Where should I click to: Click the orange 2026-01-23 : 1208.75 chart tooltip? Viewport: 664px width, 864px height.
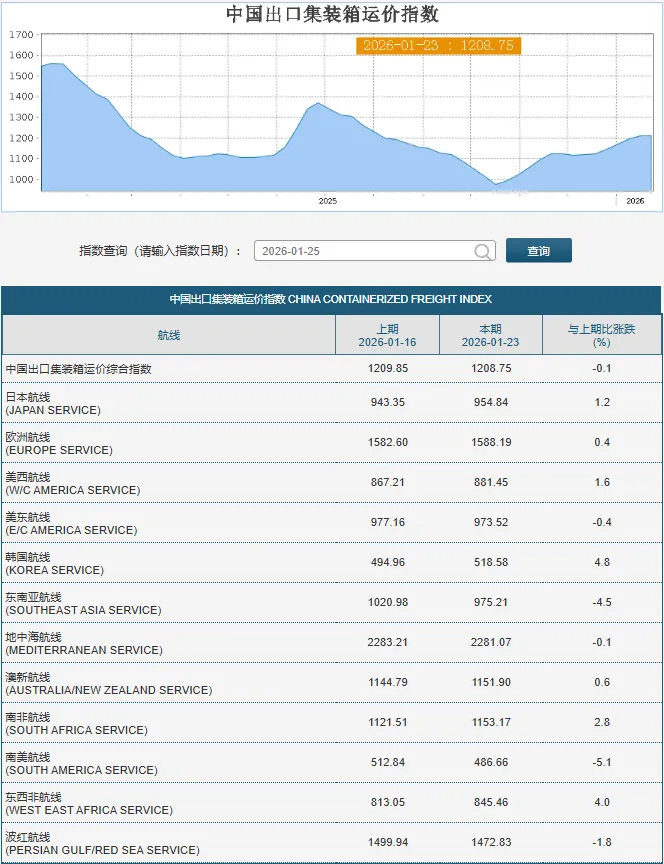(438, 45)
